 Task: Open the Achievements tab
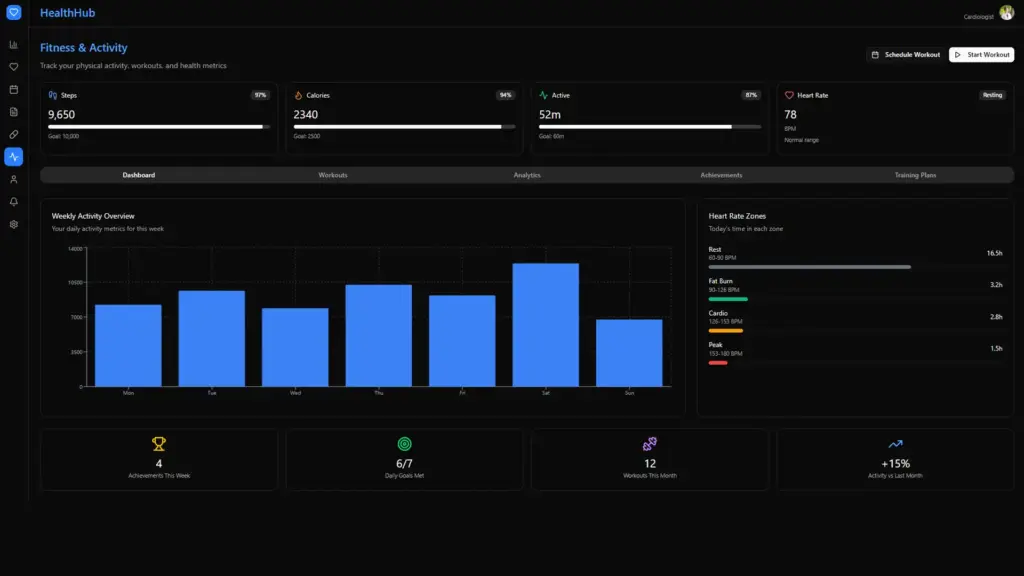[721, 175]
